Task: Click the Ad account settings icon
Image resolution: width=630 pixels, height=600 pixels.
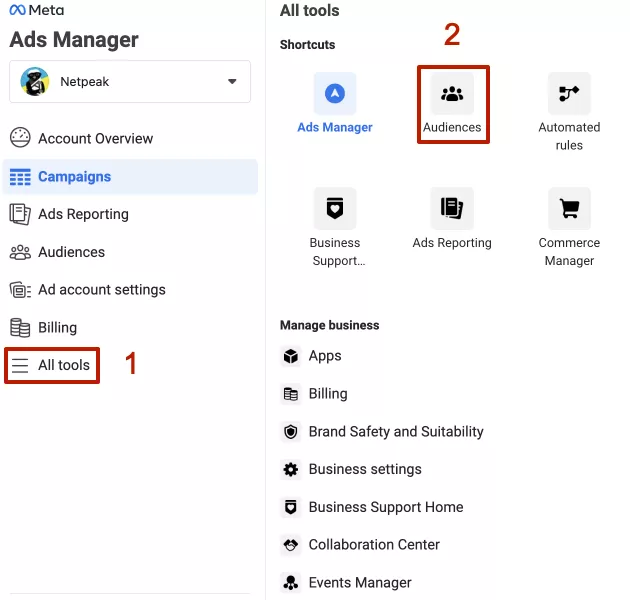Action: 20,290
